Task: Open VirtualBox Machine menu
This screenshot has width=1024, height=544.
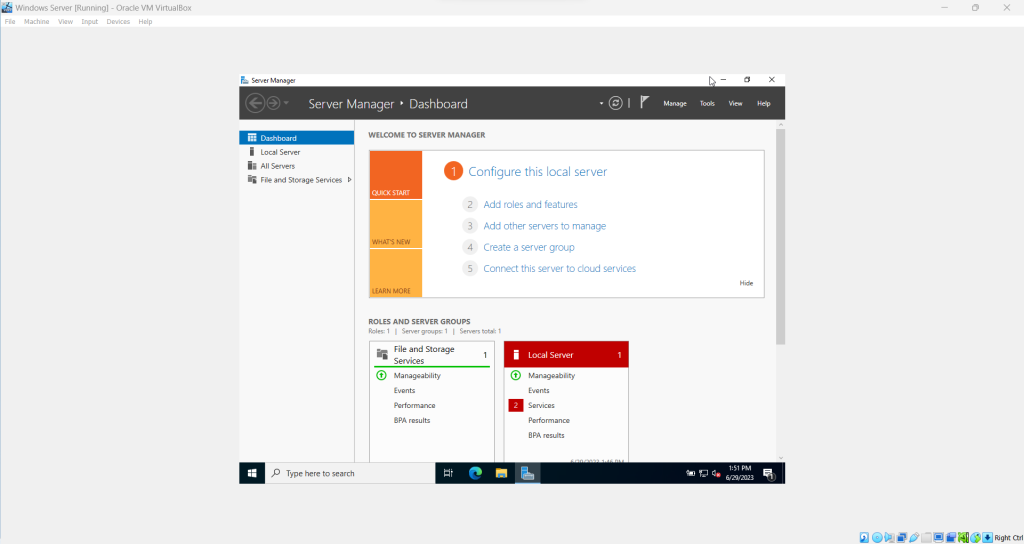Action: (x=37, y=22)
